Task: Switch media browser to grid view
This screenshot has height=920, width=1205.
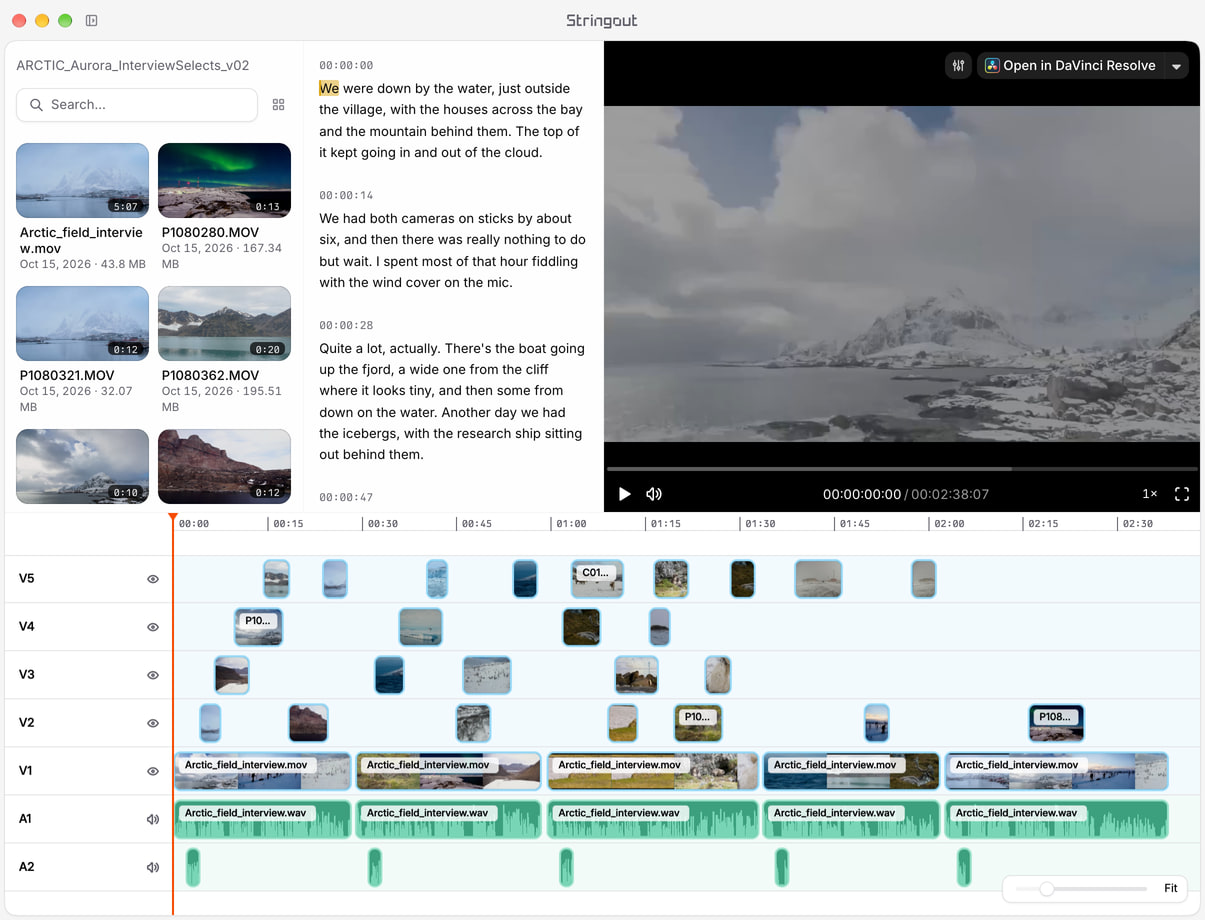Action: point(279,105)
